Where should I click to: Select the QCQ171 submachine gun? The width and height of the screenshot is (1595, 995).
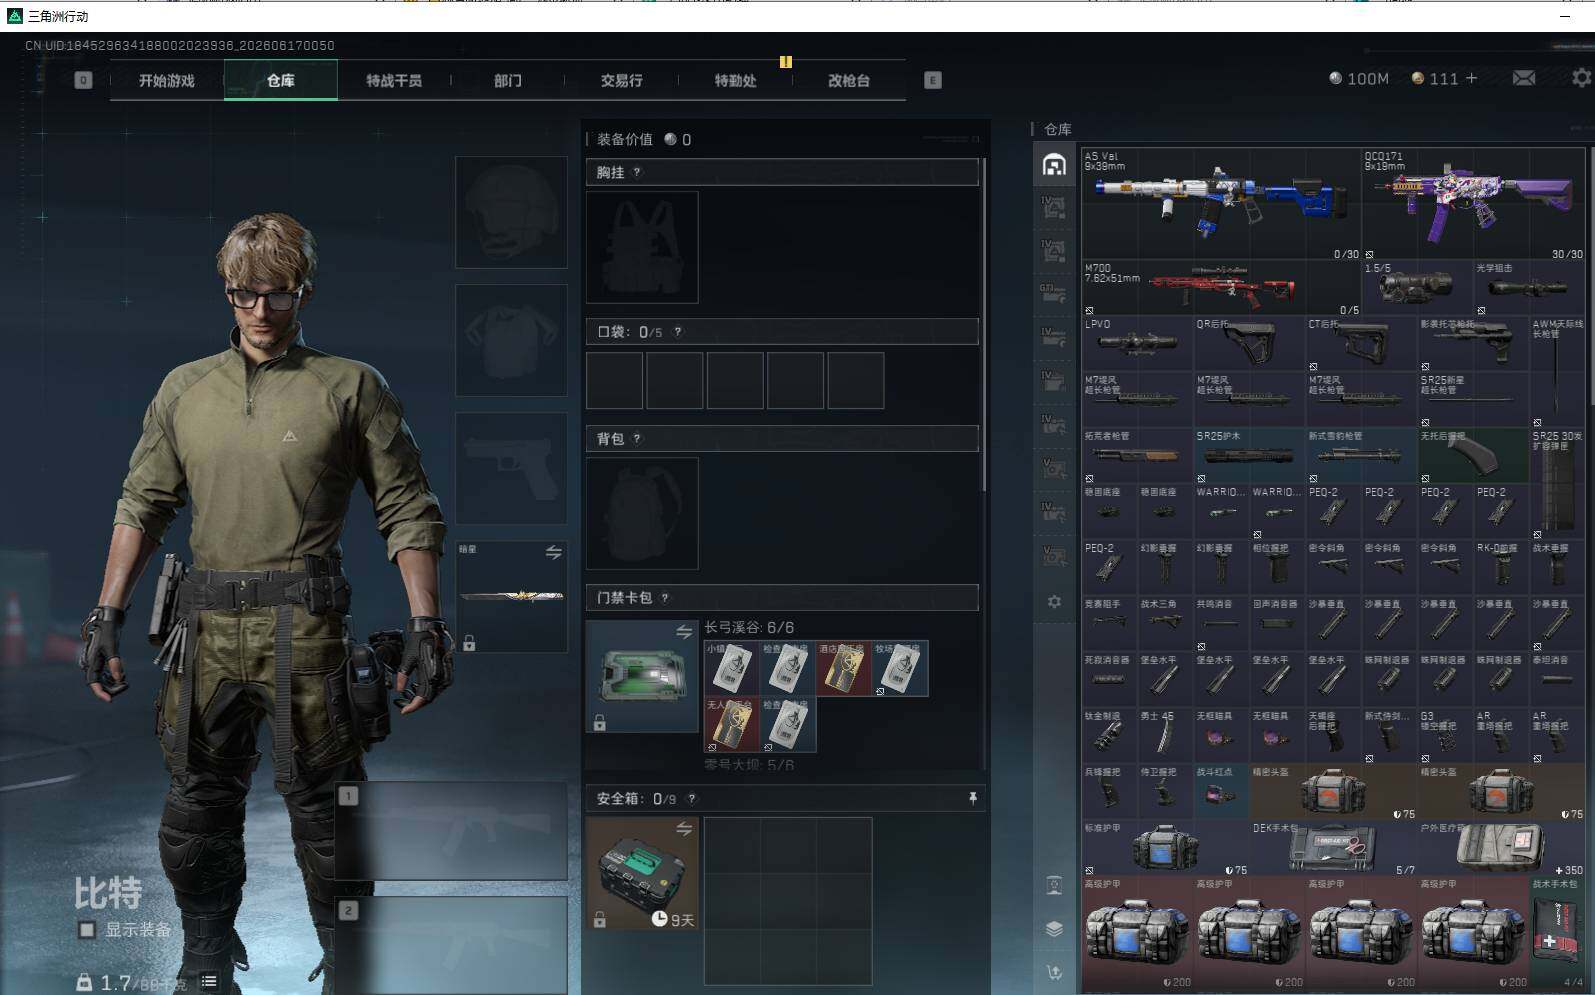[x=1474, y=205]
